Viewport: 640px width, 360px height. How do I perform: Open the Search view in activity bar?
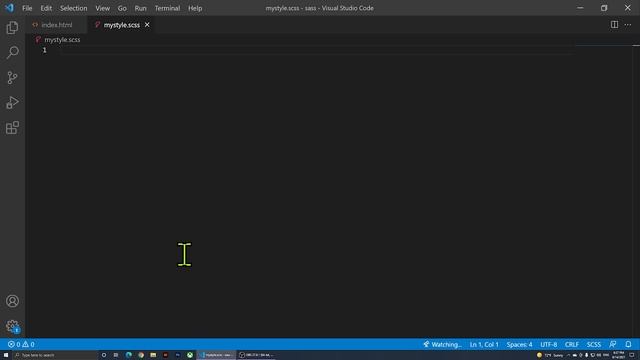click(12, 52)
